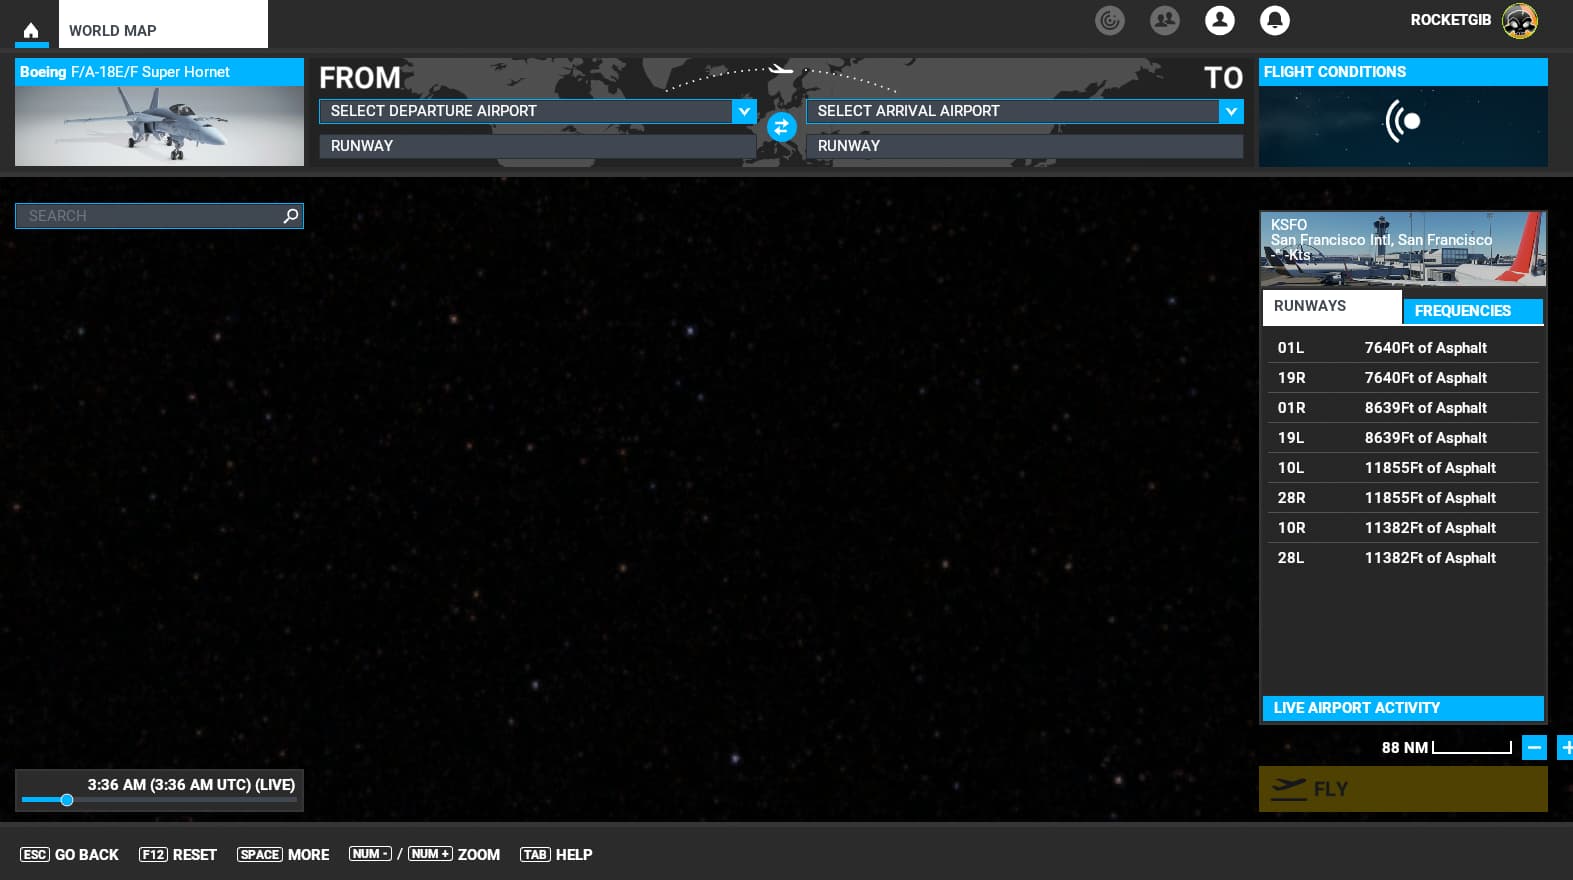Select the Boeing F/A-18E/F Super Hornet thumbnail
1573x880 pixels.
point(159,112)
